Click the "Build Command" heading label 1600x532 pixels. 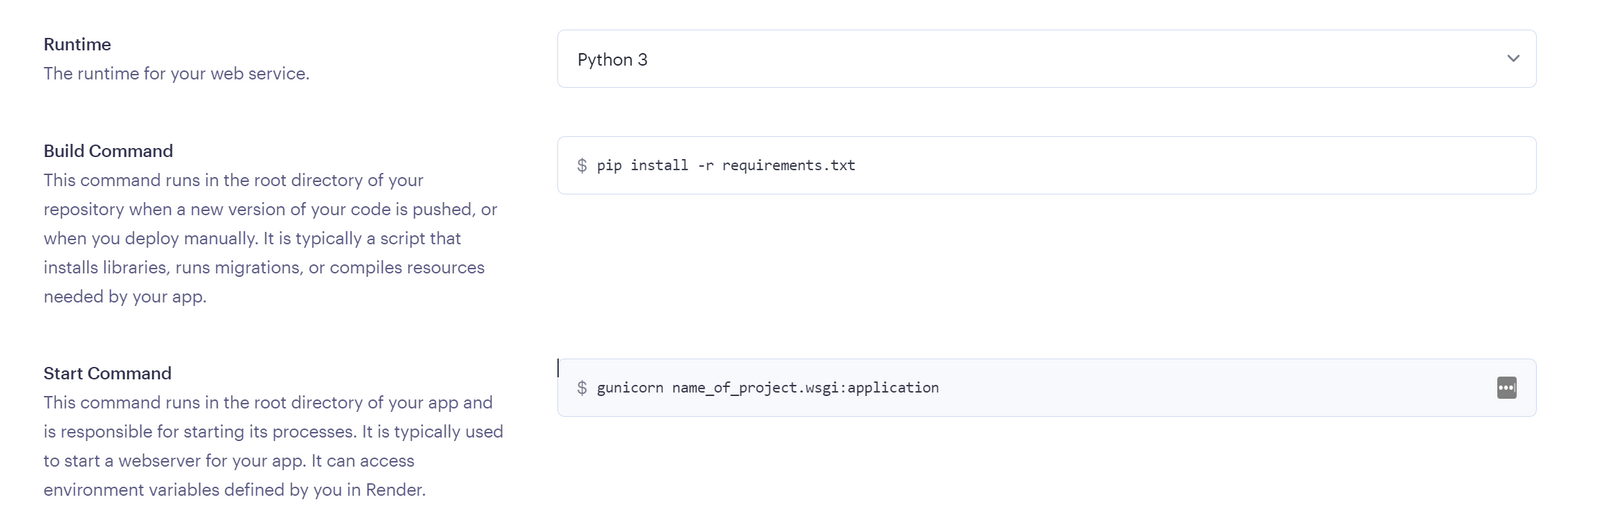click(108, 151)
